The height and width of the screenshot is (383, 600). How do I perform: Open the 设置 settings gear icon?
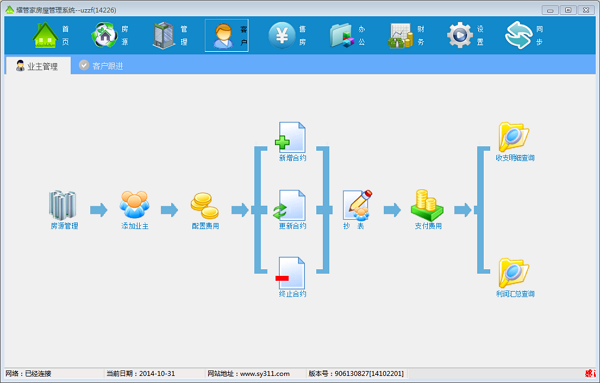(460, 35)
